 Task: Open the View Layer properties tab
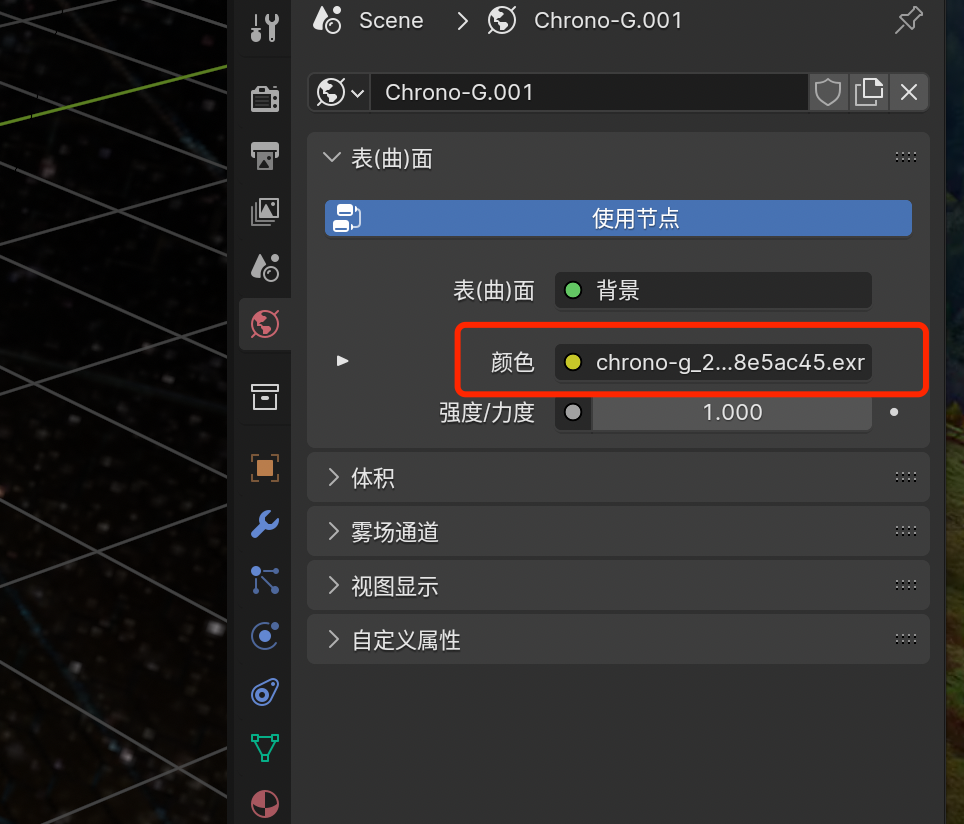point(265,211)
